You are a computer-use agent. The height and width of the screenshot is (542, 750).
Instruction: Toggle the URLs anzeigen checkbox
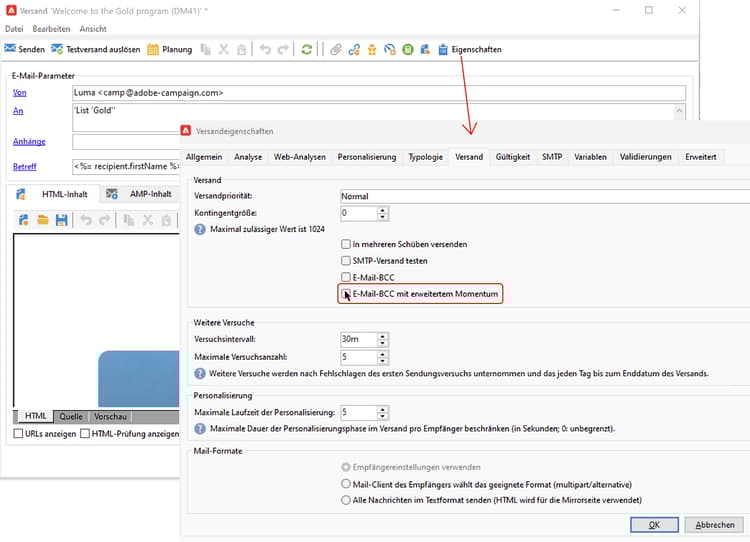coord(18,433)
